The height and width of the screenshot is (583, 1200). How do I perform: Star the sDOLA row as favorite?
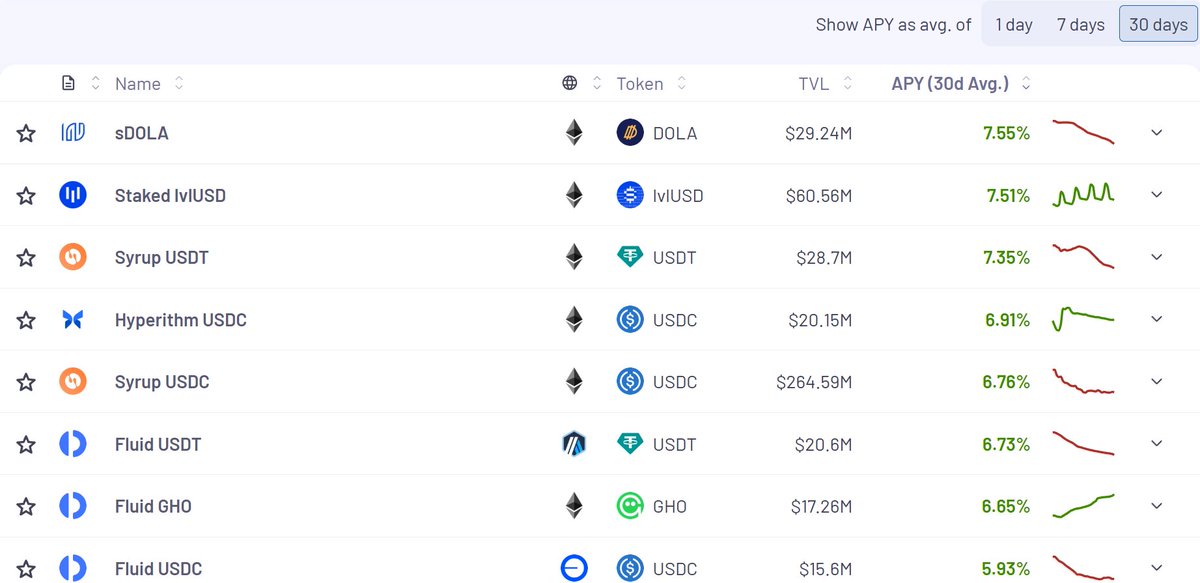[x=26, y=133]
